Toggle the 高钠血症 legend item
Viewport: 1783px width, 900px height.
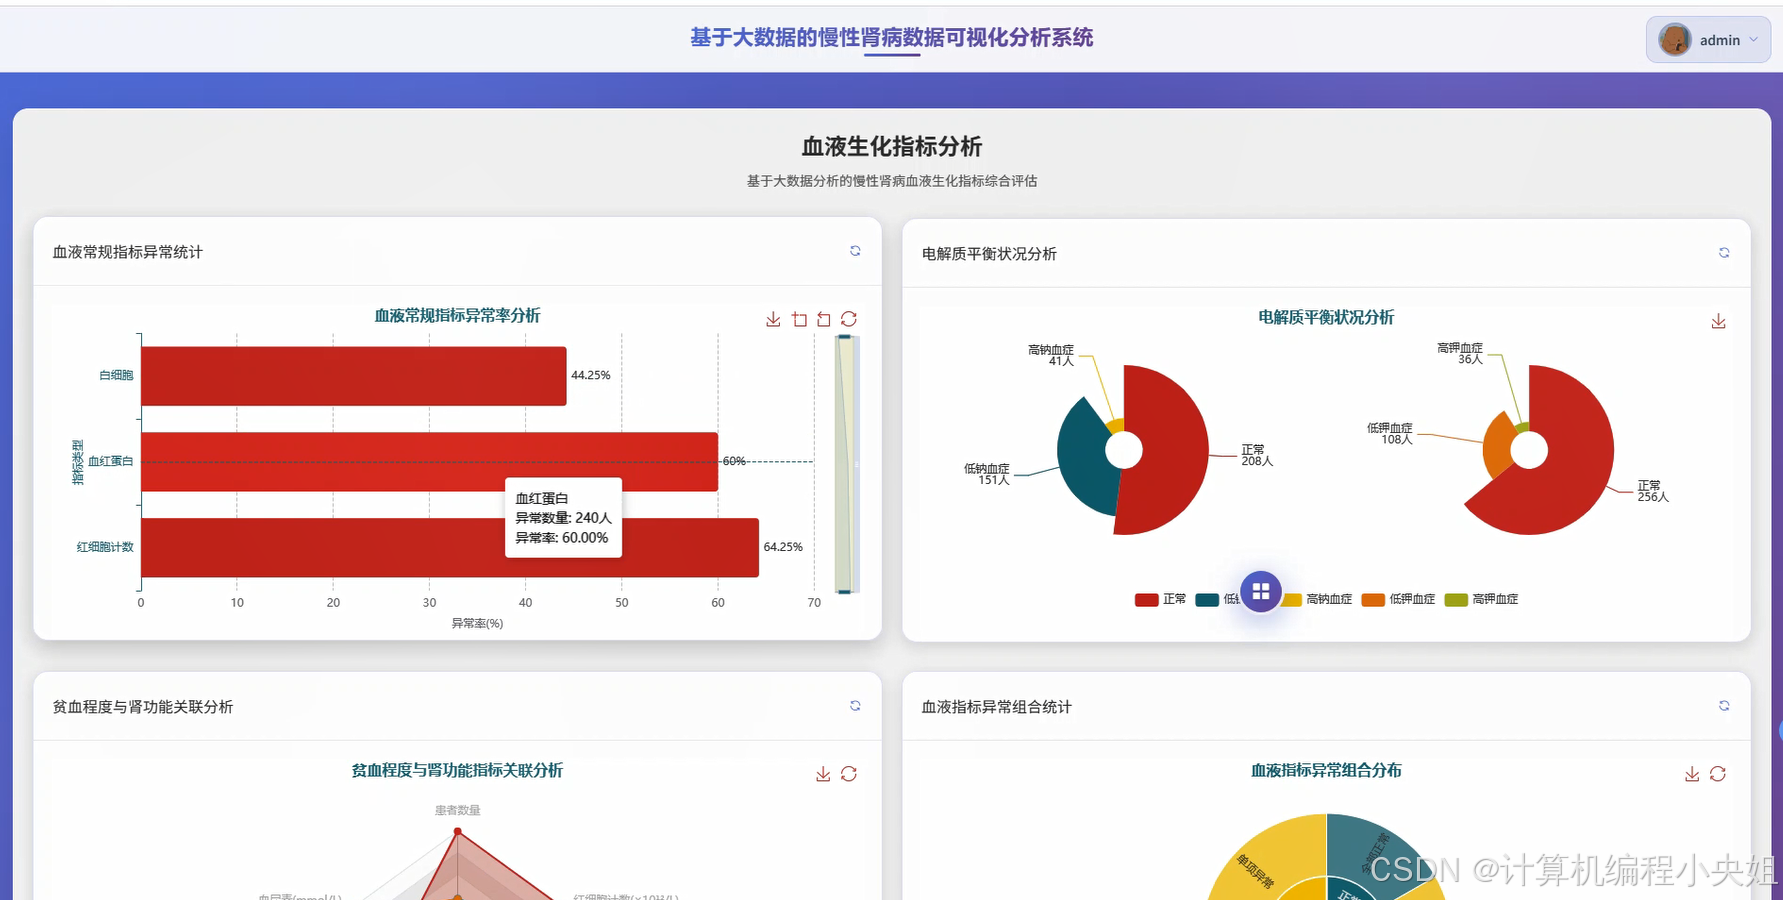pyautogui.click(x=1316, y=599)
